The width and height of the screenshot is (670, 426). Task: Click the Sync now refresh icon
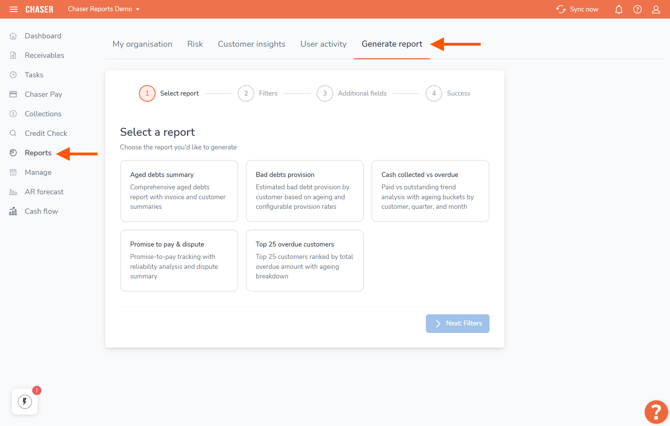pos(561,9)
